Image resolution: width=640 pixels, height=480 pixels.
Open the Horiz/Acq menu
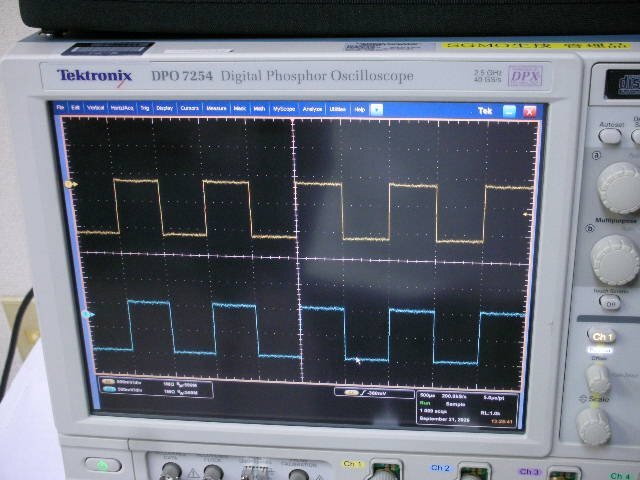(122, 108)
